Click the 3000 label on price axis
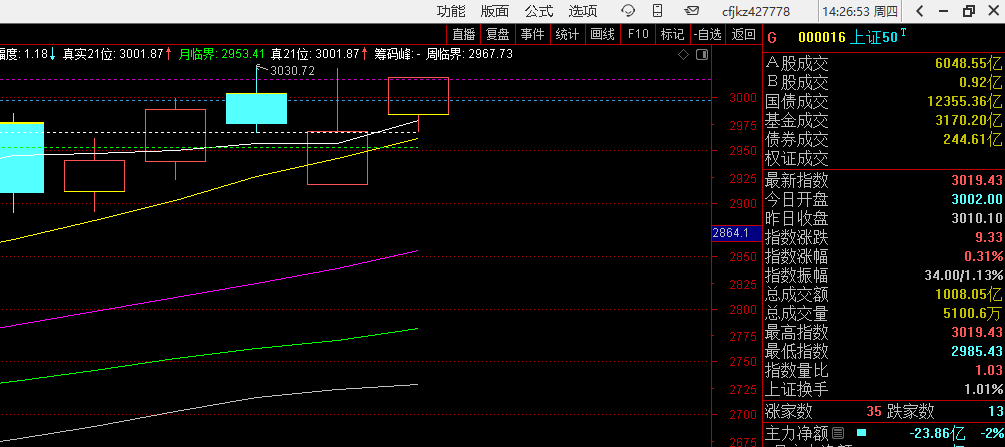The height and width of the screenshot is (447, 1005). (x=742, y=99)
